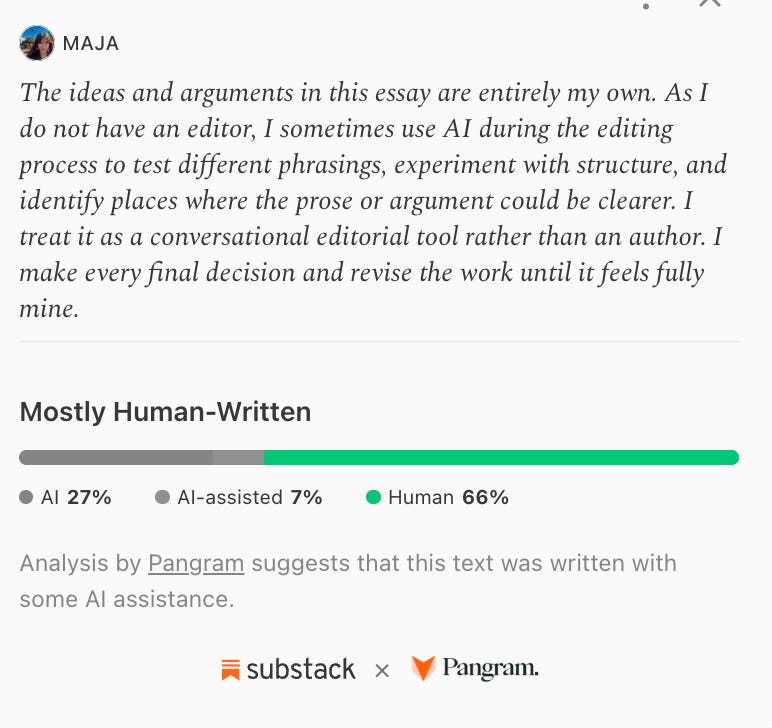Click the orange Substack bookmark icon

coord(230,670)
